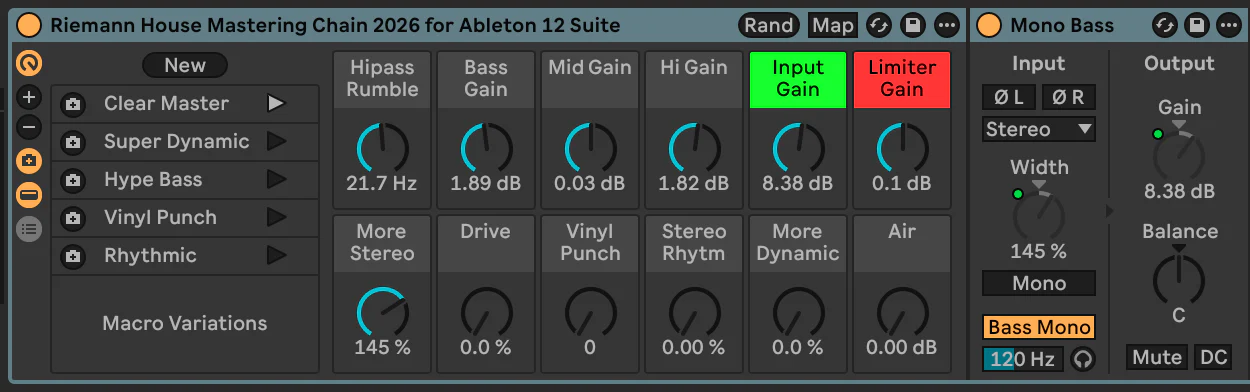
Task: Enable the Map macro mapping mode
Action: tap(833, 25)
